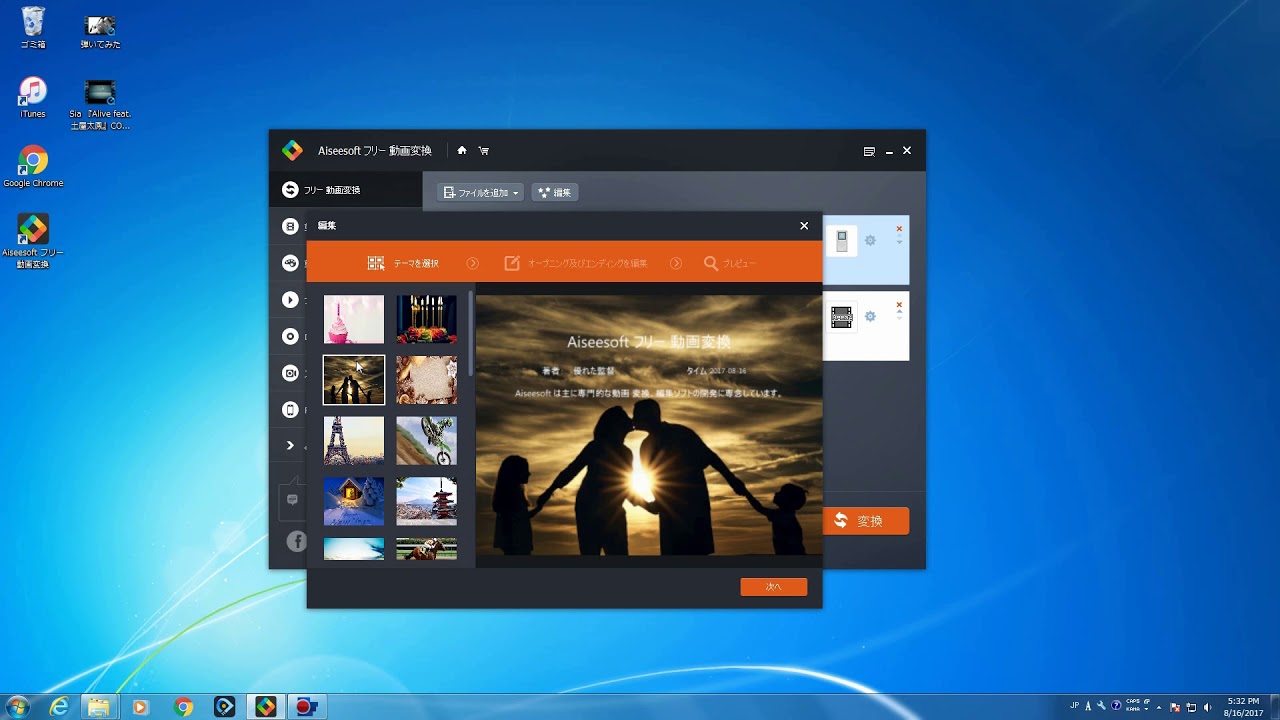Close the 編集 dialog
Viewport: 1280px width, 720px height.
tap(804, 226)
